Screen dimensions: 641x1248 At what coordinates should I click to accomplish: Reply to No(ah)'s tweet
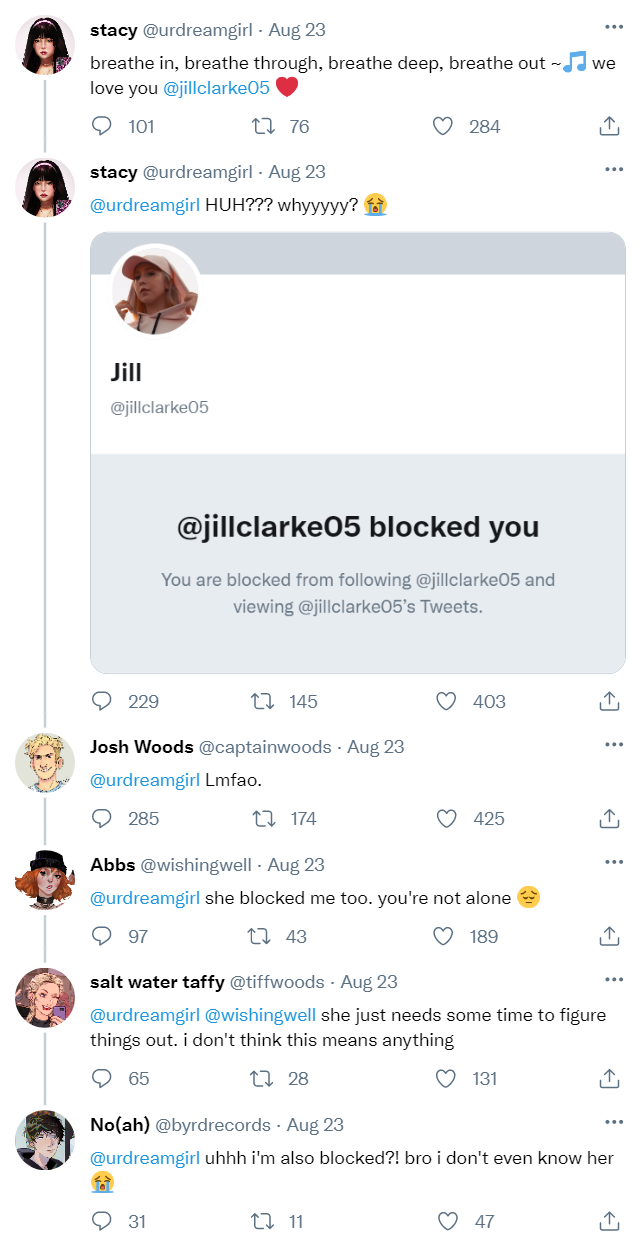102,1221
